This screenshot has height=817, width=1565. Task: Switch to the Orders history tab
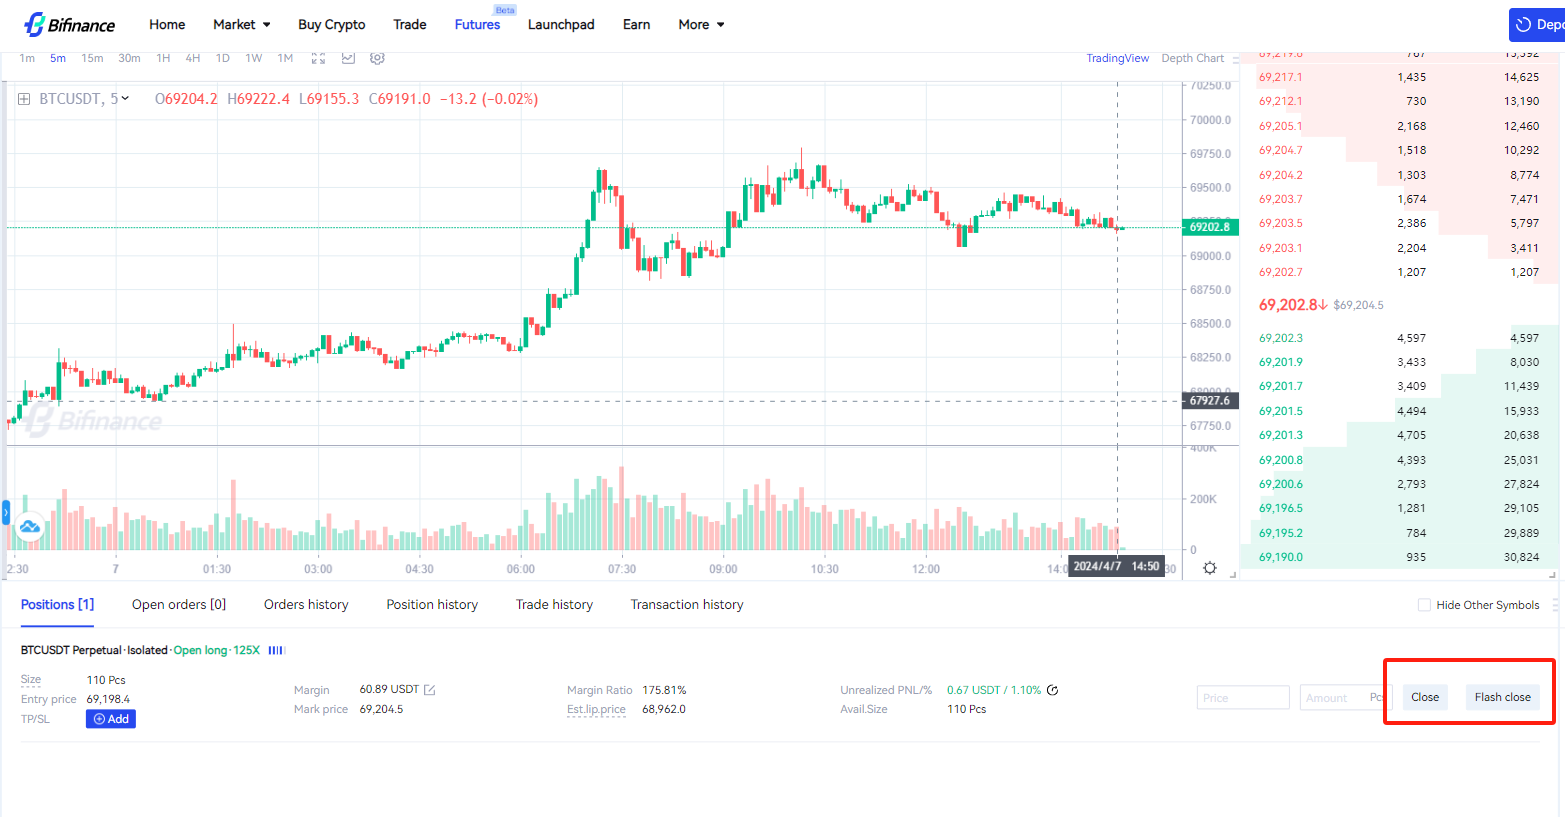point(306,604)
